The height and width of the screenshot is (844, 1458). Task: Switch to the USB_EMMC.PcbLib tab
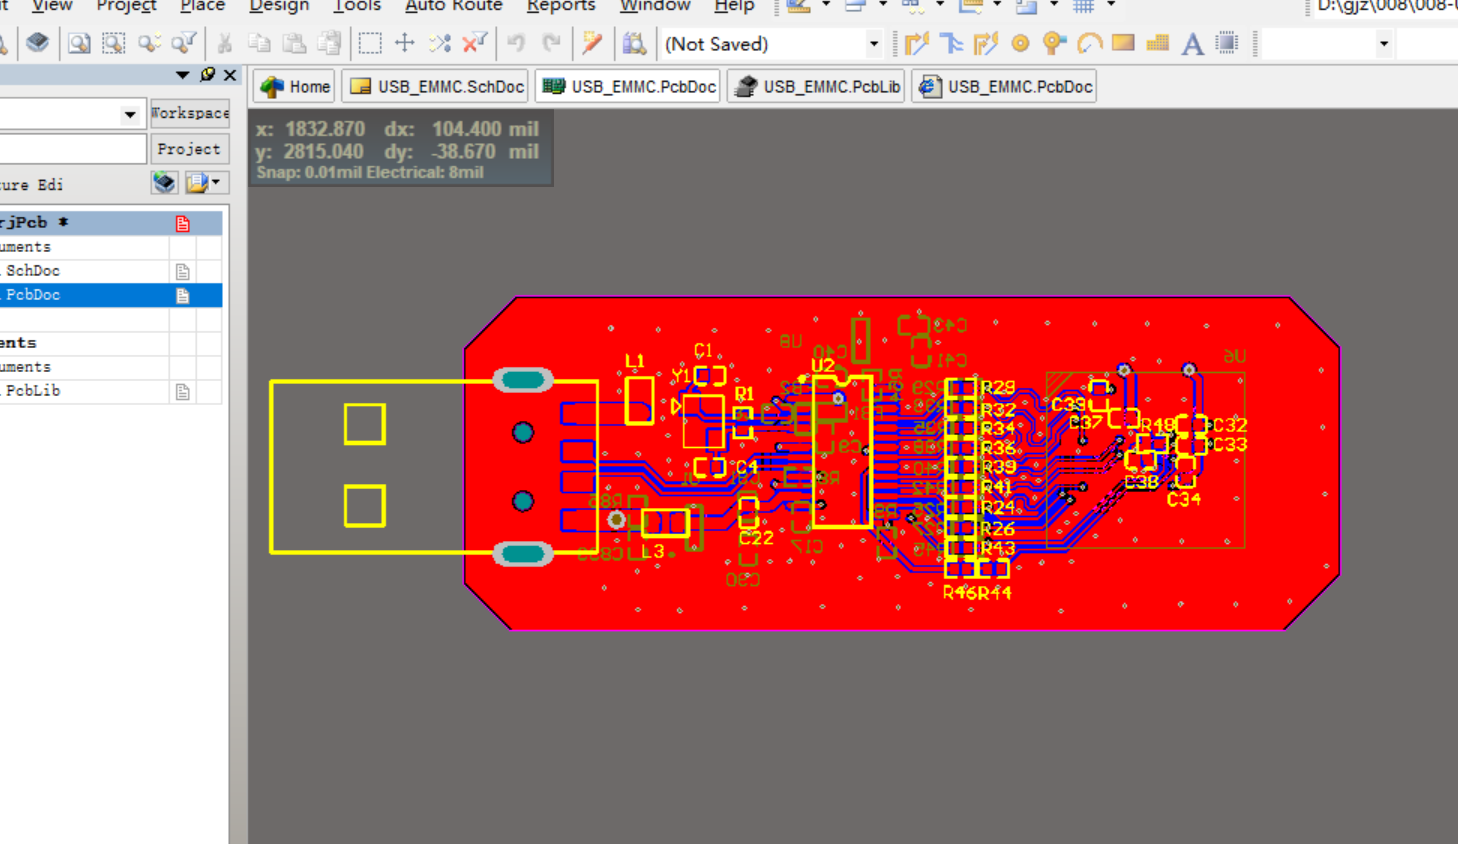pos(817,87)
